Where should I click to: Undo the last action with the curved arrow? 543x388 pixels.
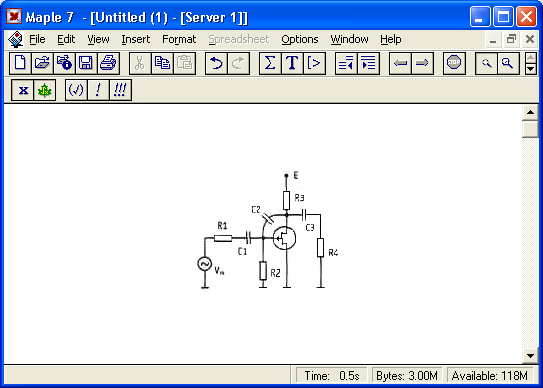(216, 63)
